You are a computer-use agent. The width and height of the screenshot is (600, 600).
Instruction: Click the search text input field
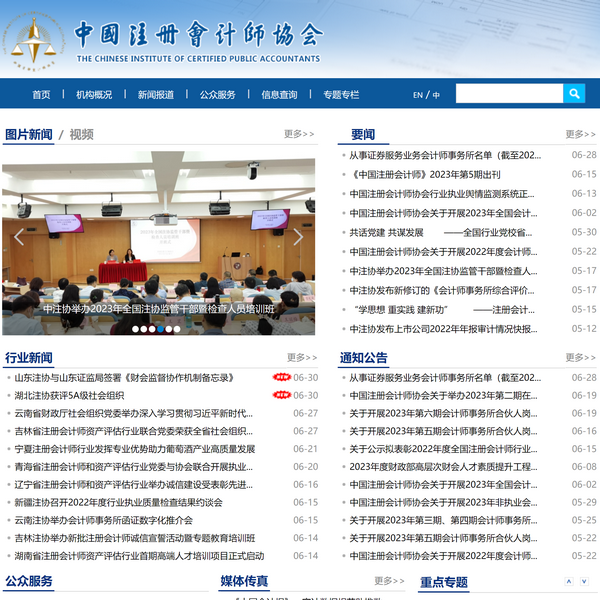pos(509,94)
